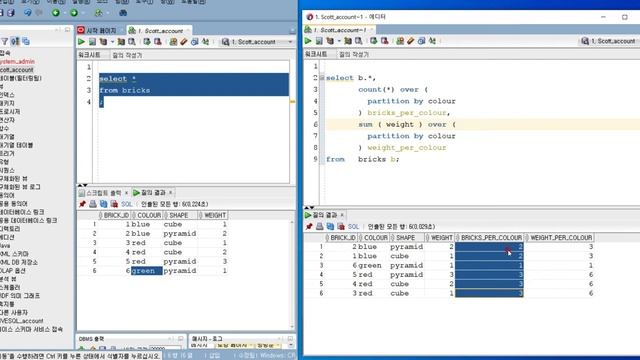Close left Query Result tab
640x360 pixels.
(x=171, y=193)
